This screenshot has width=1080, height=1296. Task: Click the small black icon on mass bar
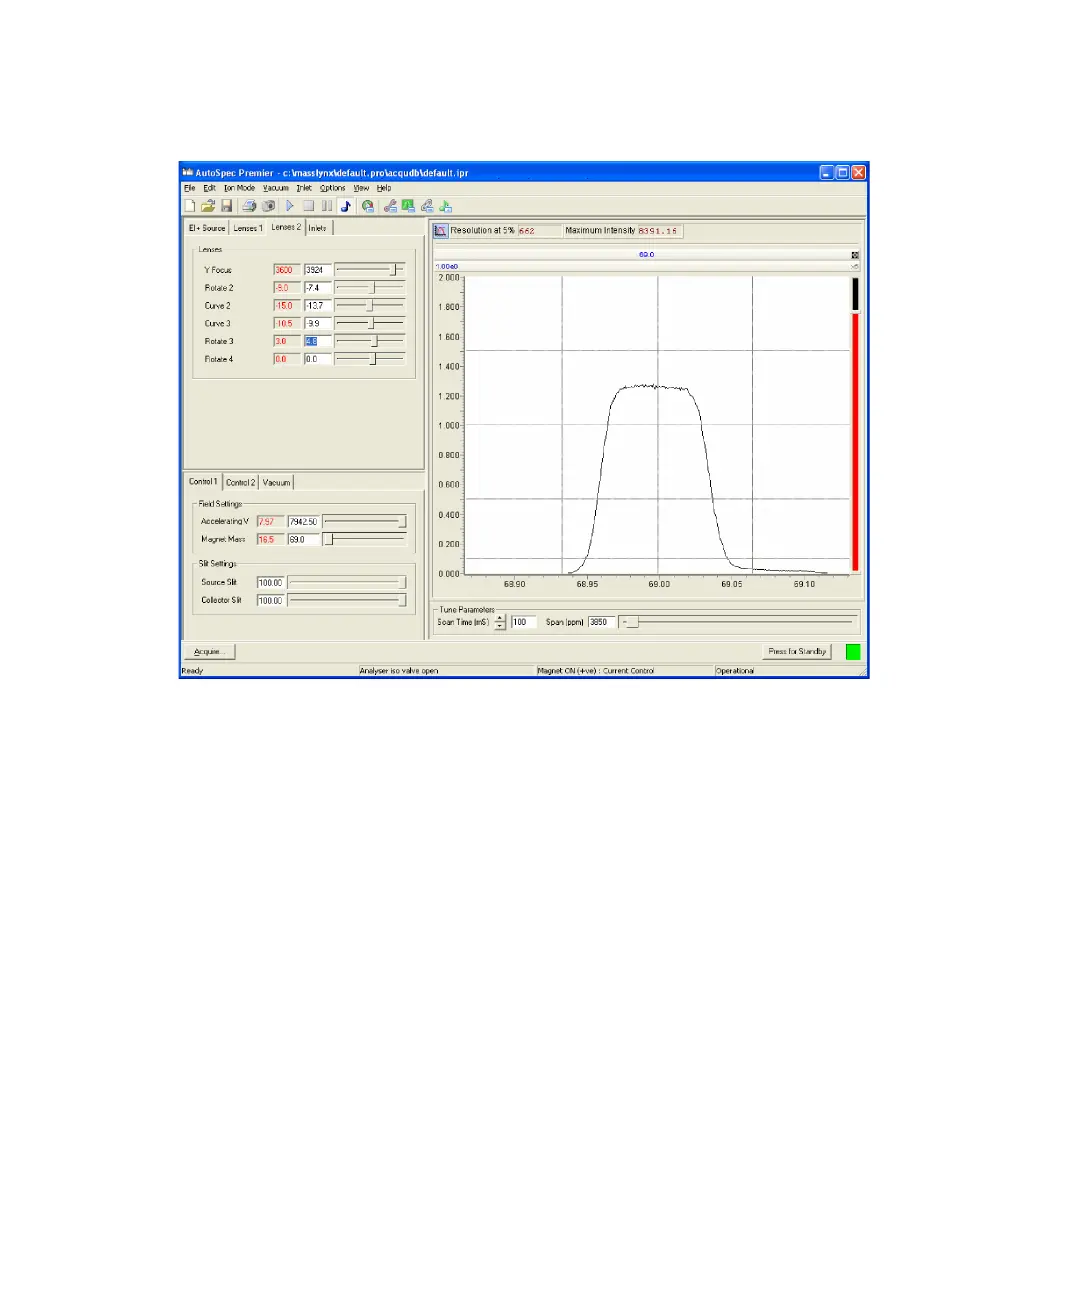(x=855, y=255)
